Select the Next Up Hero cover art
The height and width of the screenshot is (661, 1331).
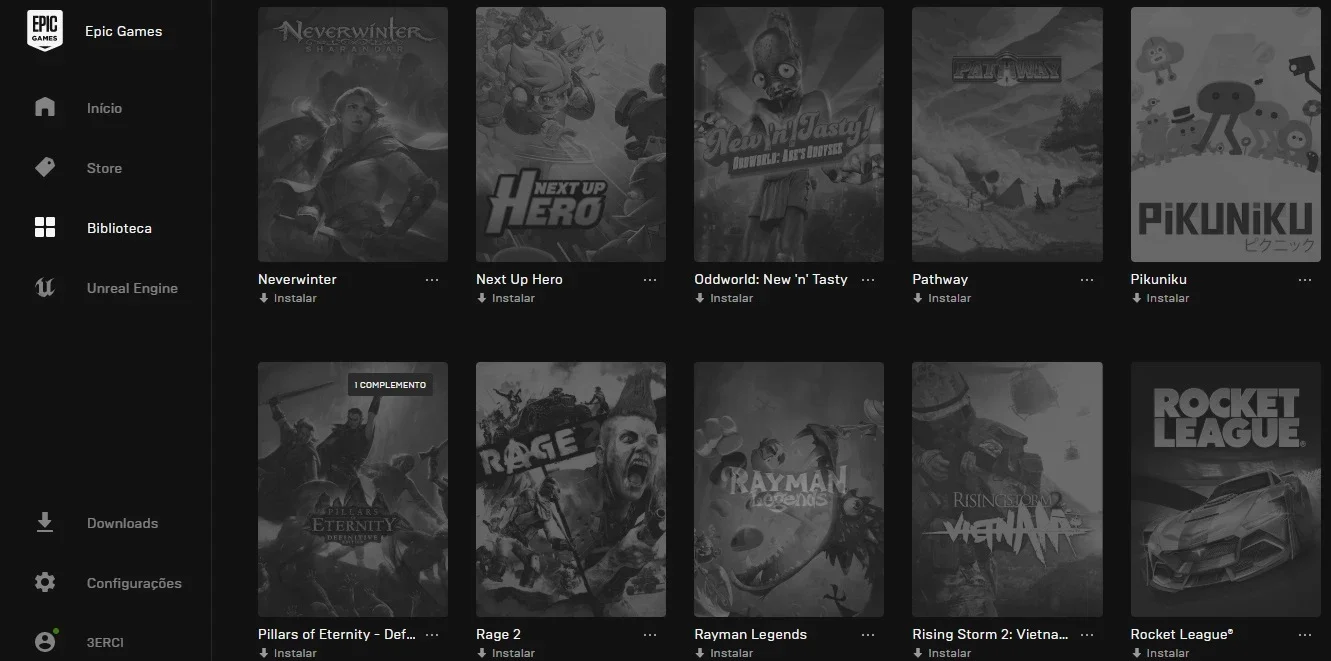[571, 134]
